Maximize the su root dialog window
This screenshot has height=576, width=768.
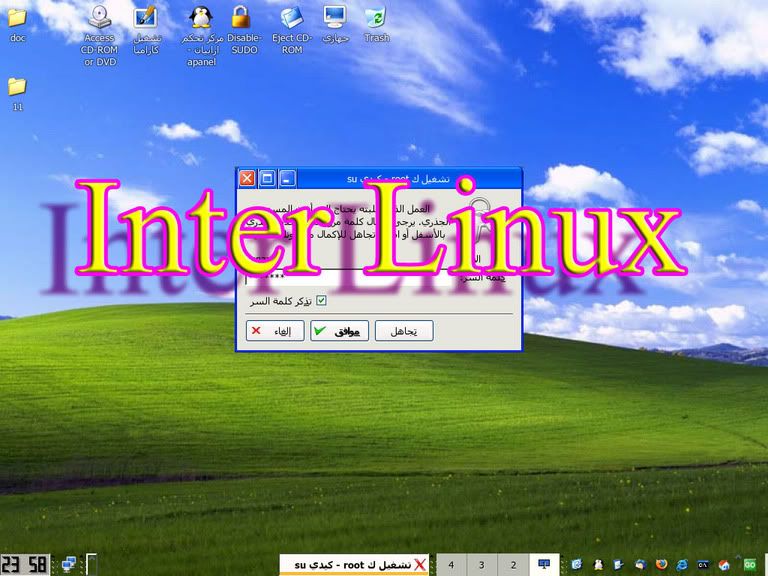click(267, 178)
